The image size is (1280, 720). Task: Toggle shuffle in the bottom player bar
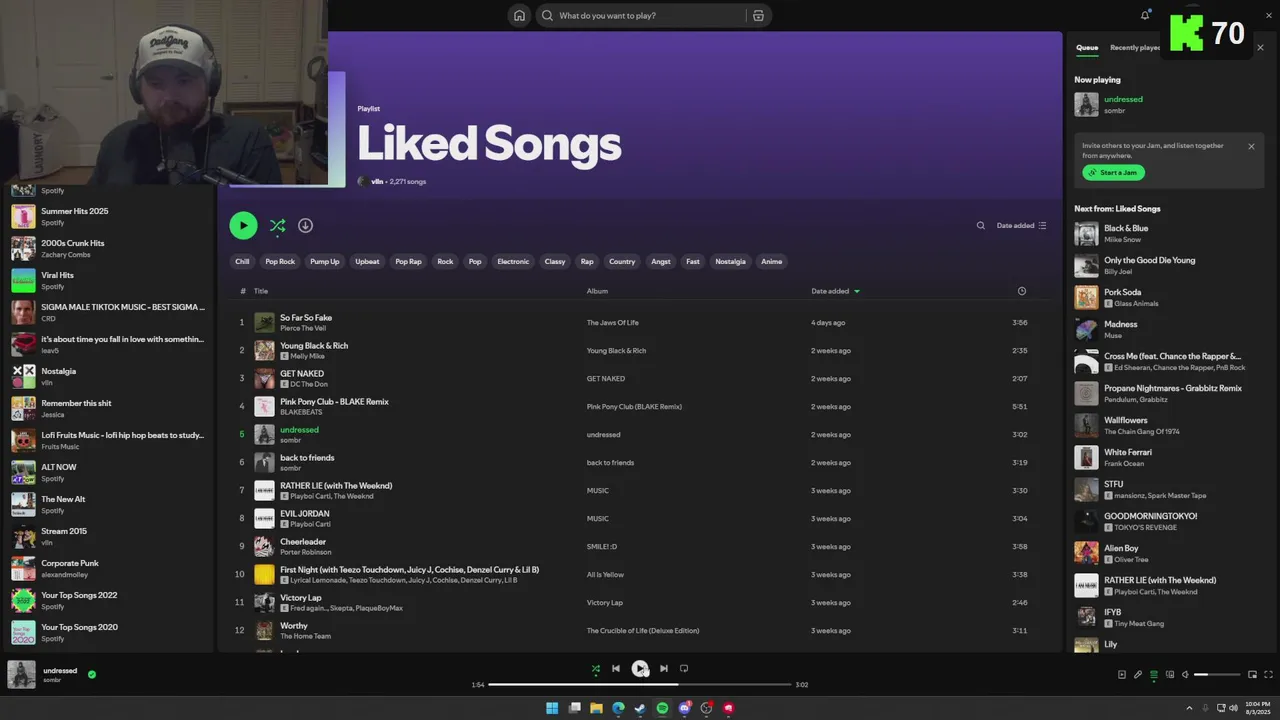596,668
